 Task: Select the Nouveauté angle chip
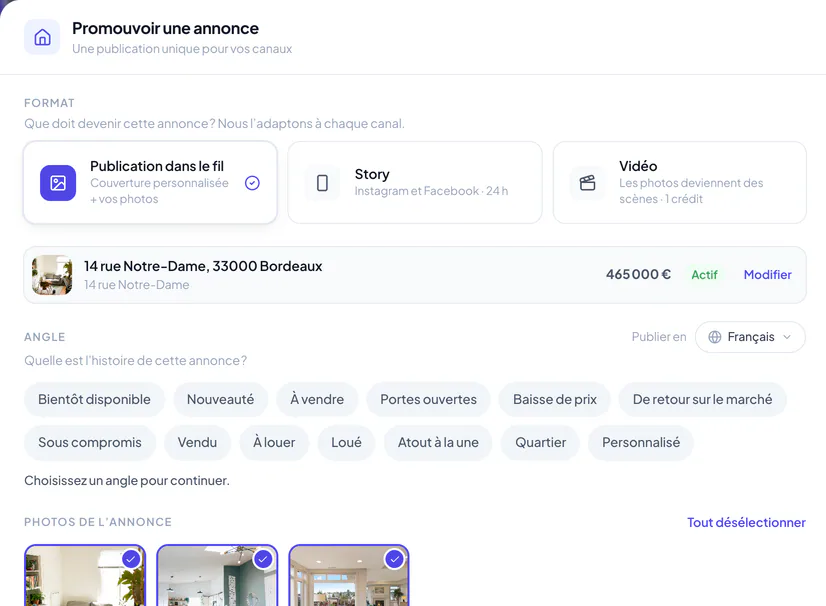(220, 399)
